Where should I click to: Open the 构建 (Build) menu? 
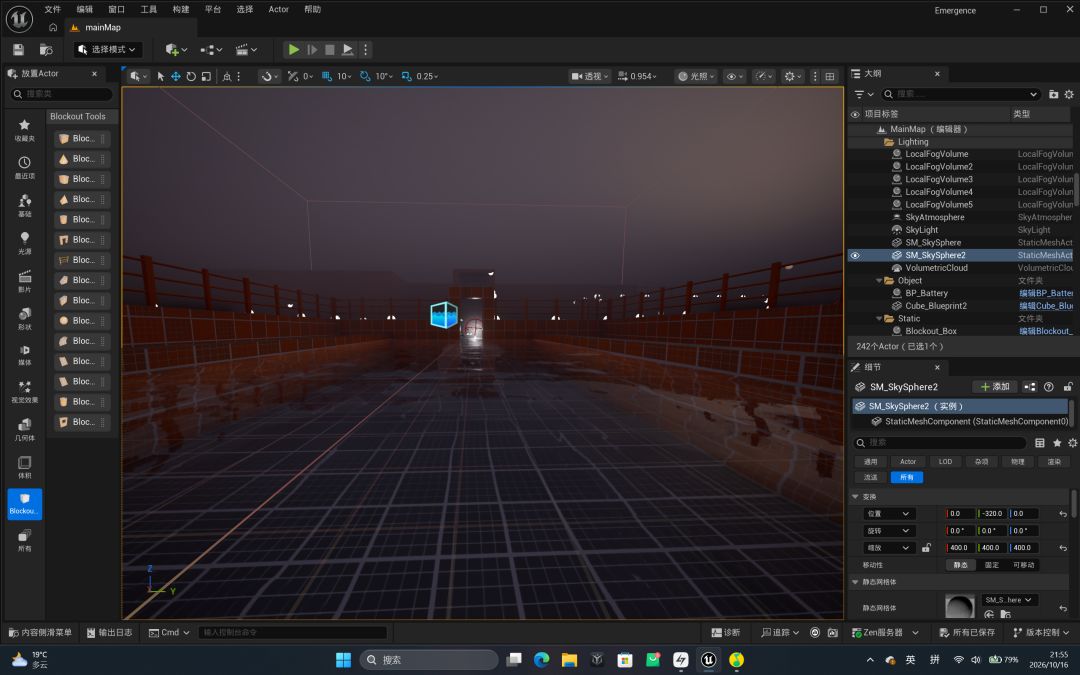tap(180, 10)
